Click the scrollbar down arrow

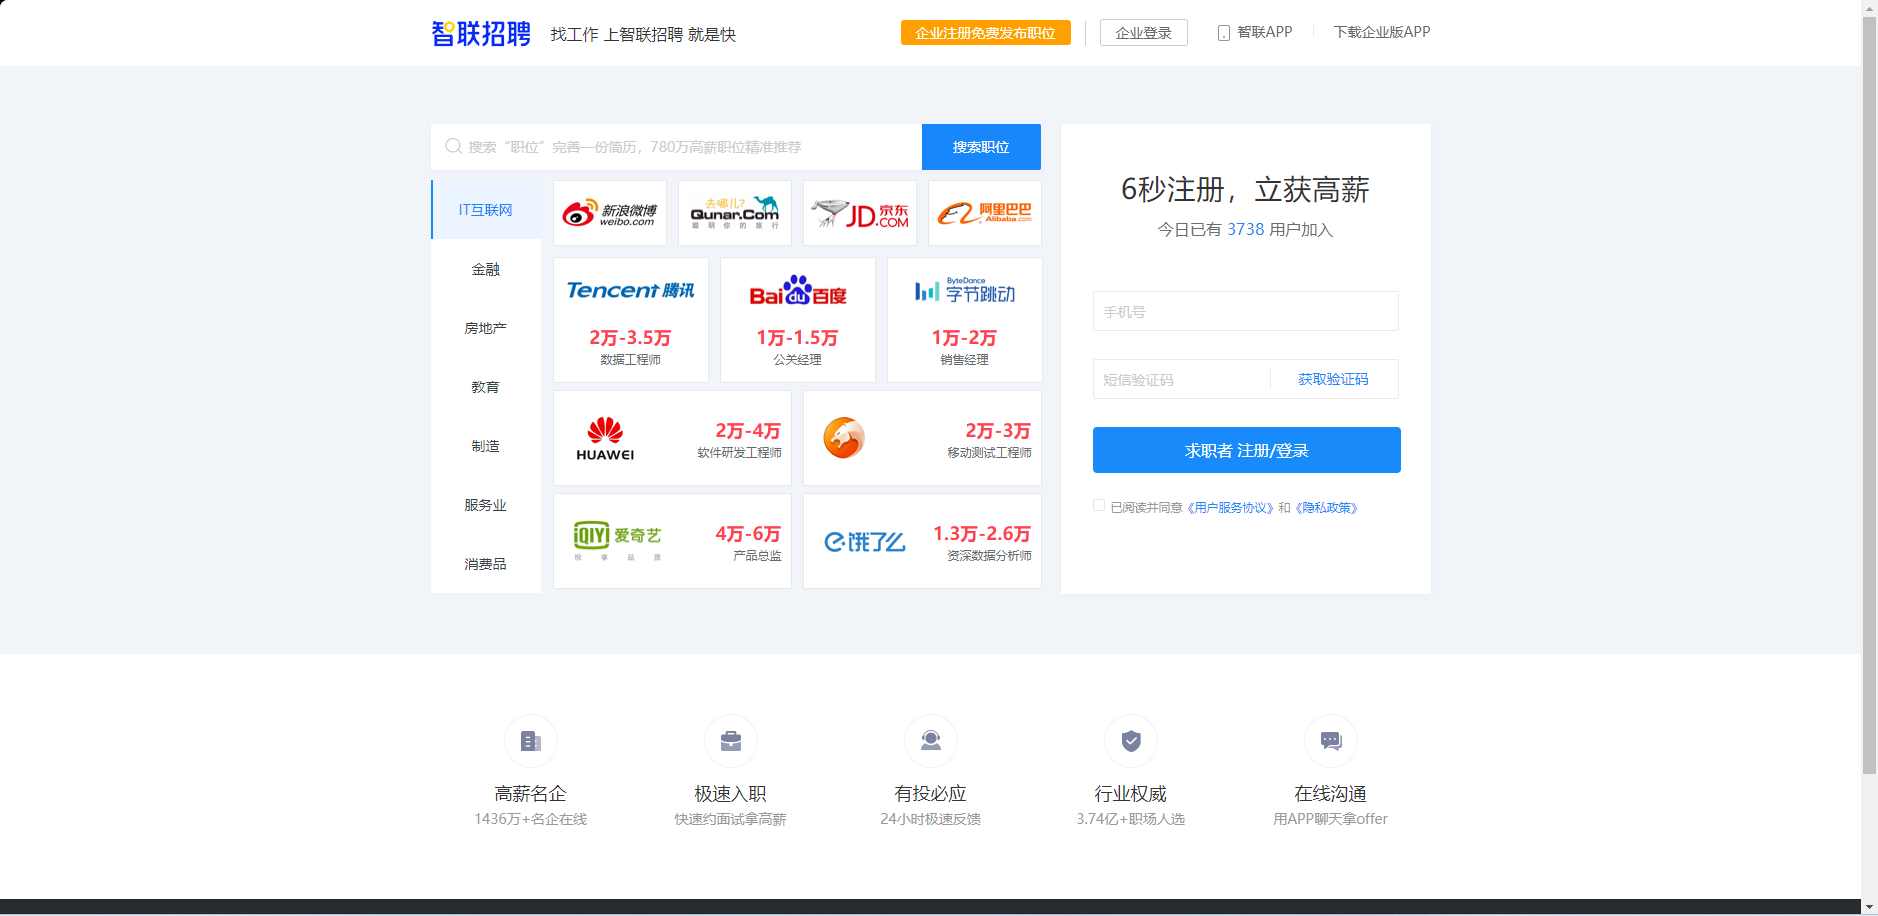tap(1869, 907)
